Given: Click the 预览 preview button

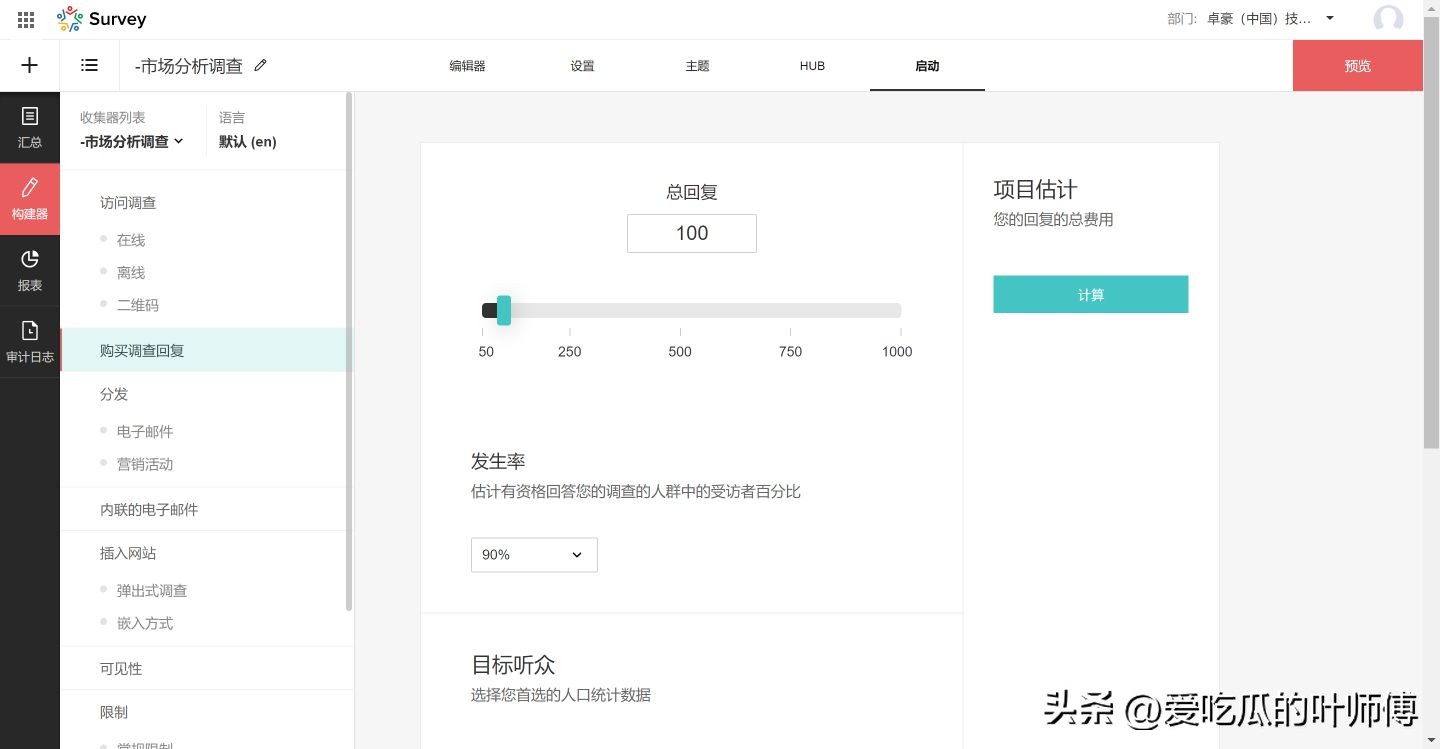Looking at the screenshot, I should pos(1357,65).
